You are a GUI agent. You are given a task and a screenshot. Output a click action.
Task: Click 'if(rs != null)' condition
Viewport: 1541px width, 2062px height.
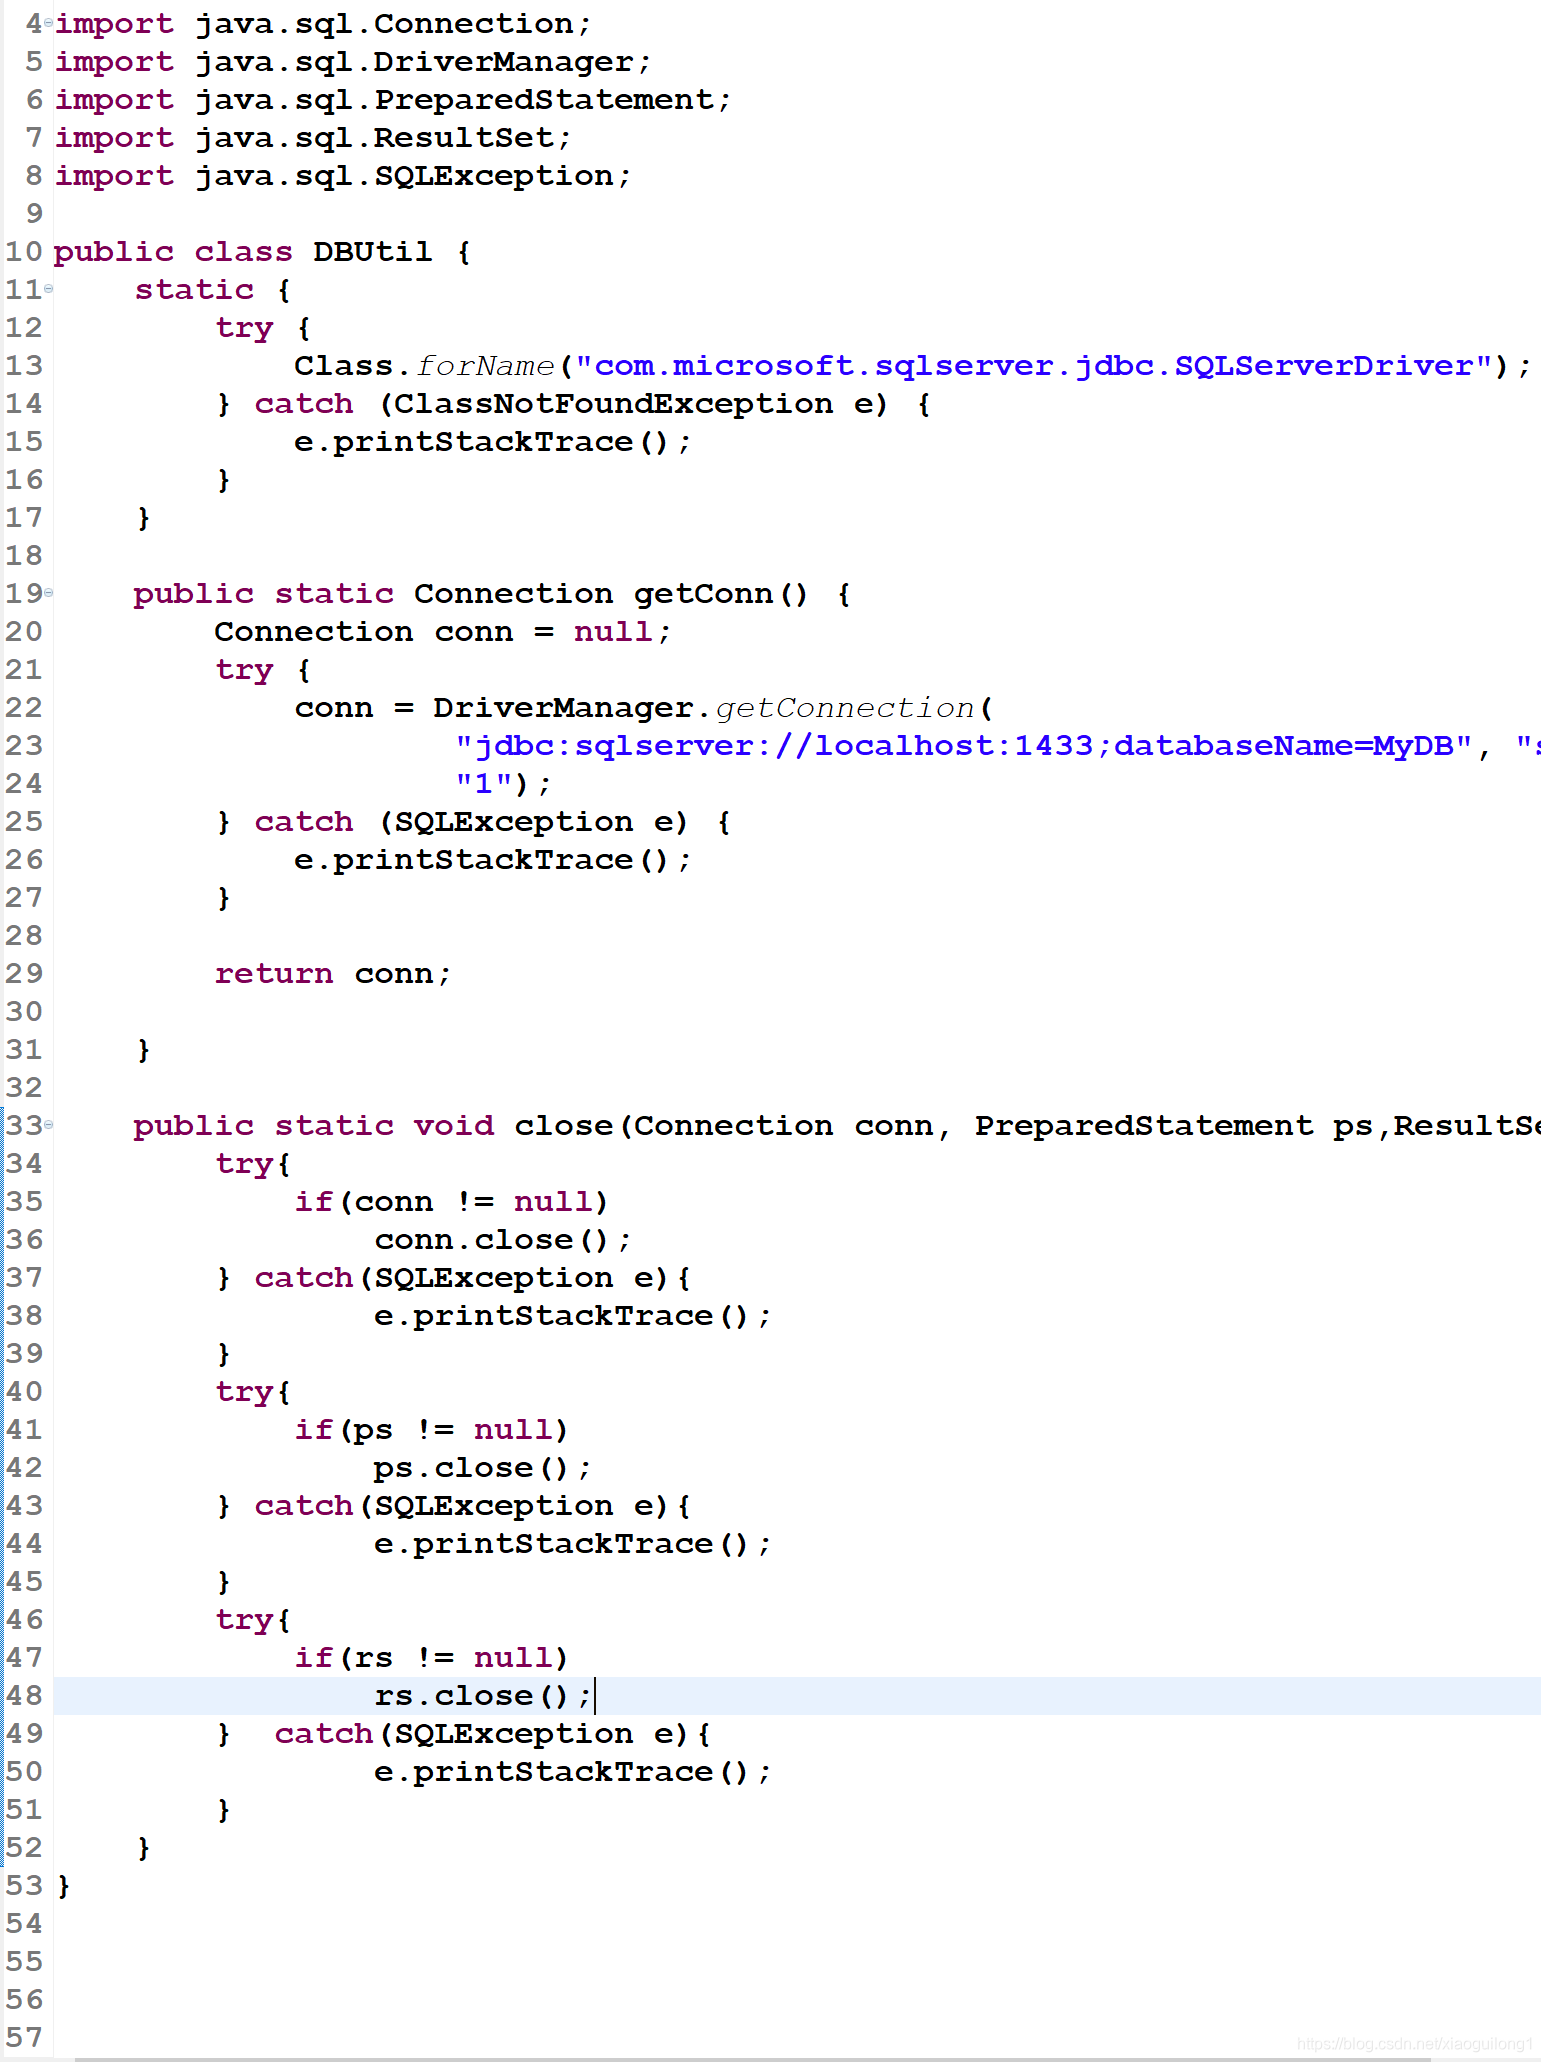[x=431, y=1658]
